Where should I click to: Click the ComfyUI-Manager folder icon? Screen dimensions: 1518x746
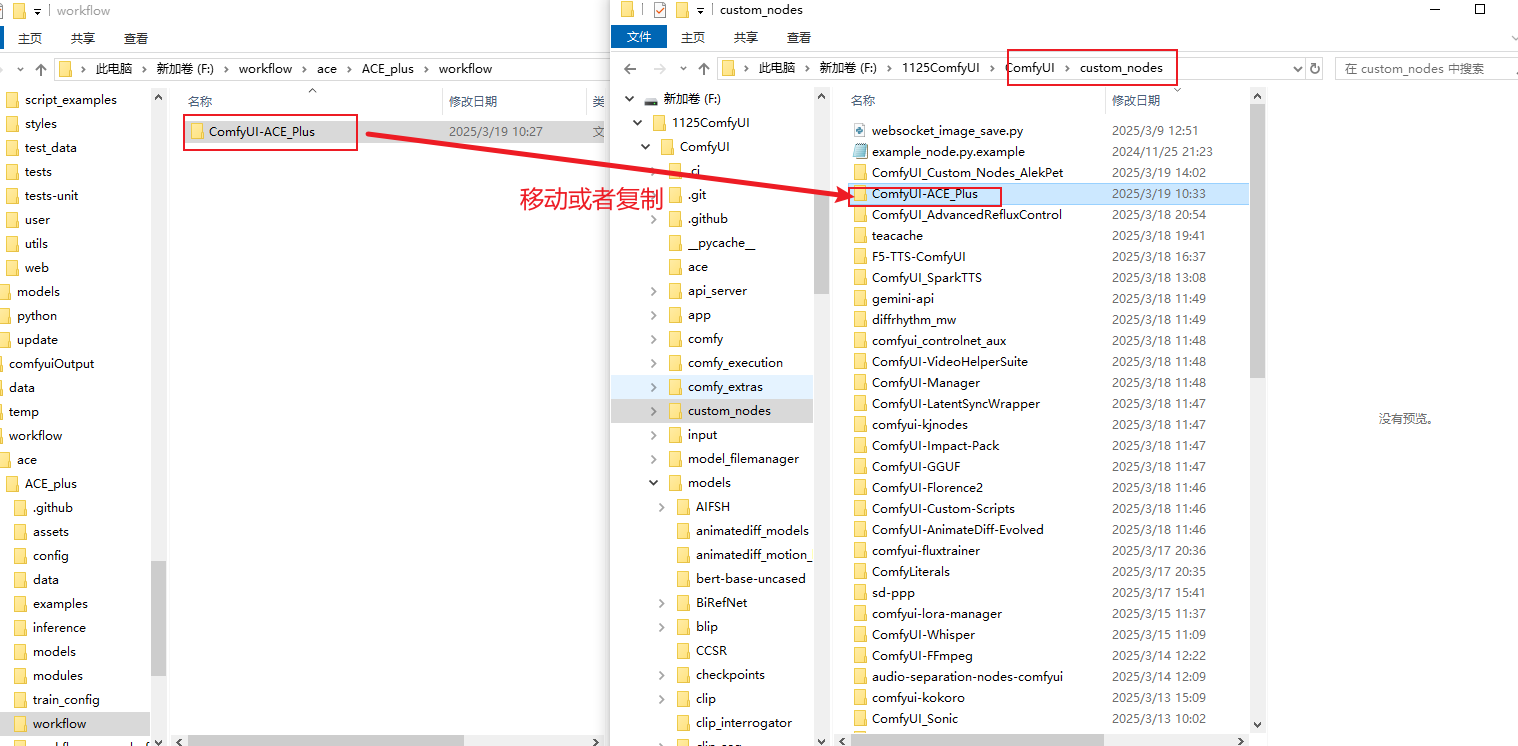coord(859,383)
